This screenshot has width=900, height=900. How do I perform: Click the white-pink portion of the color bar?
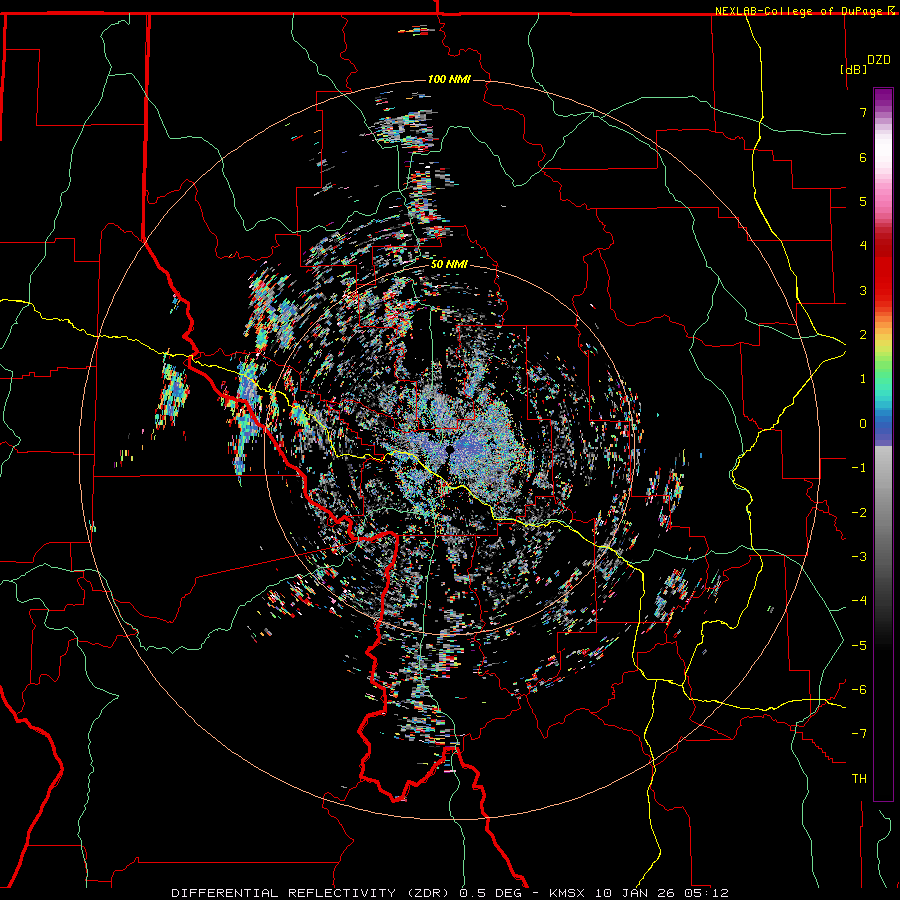tap(883, 164)
